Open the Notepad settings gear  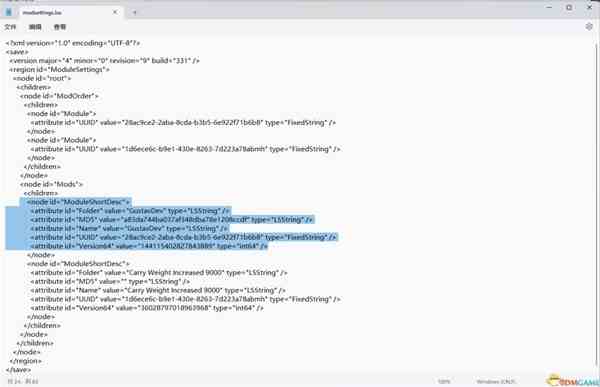coord(589,26)
